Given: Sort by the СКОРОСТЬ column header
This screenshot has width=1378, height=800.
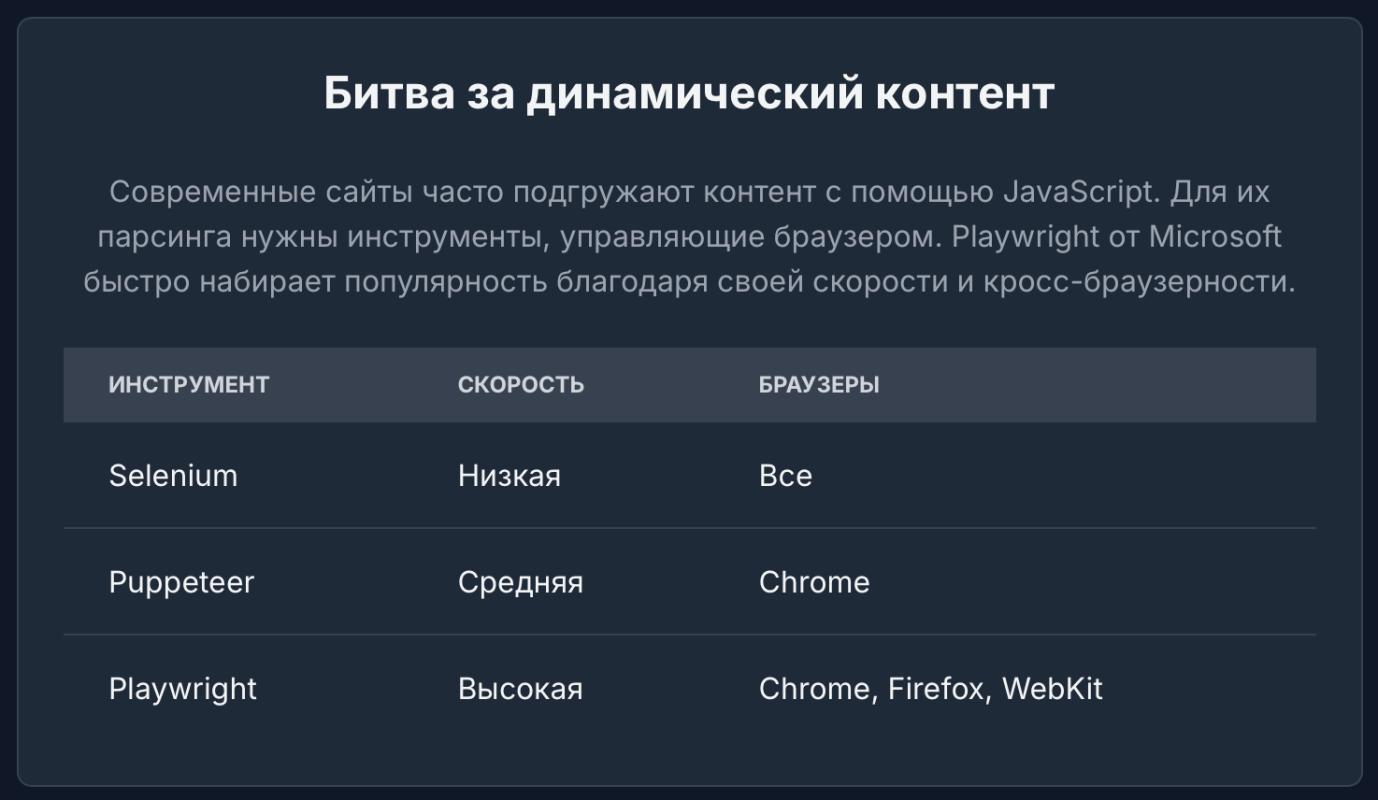Looking at the screenshot, I should tap(521, 385).
